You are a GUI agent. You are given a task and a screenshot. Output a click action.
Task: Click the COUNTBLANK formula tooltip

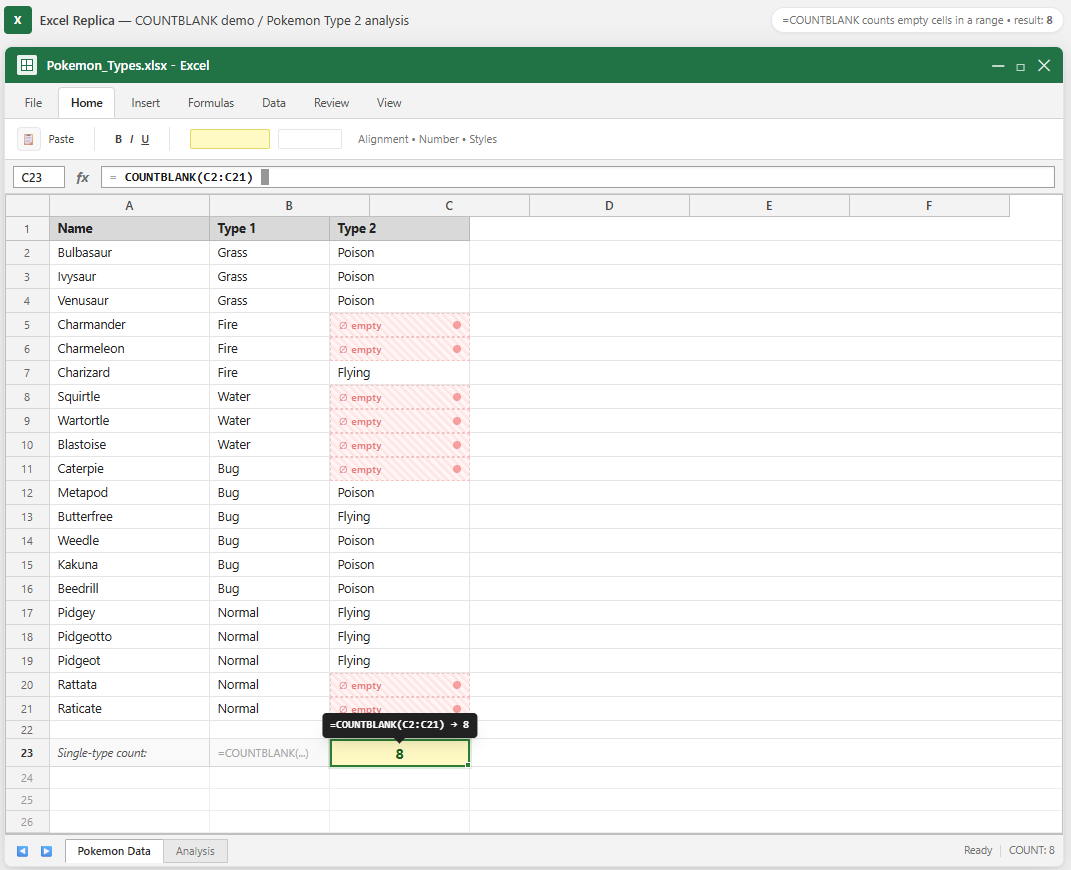tap(400, 725)
